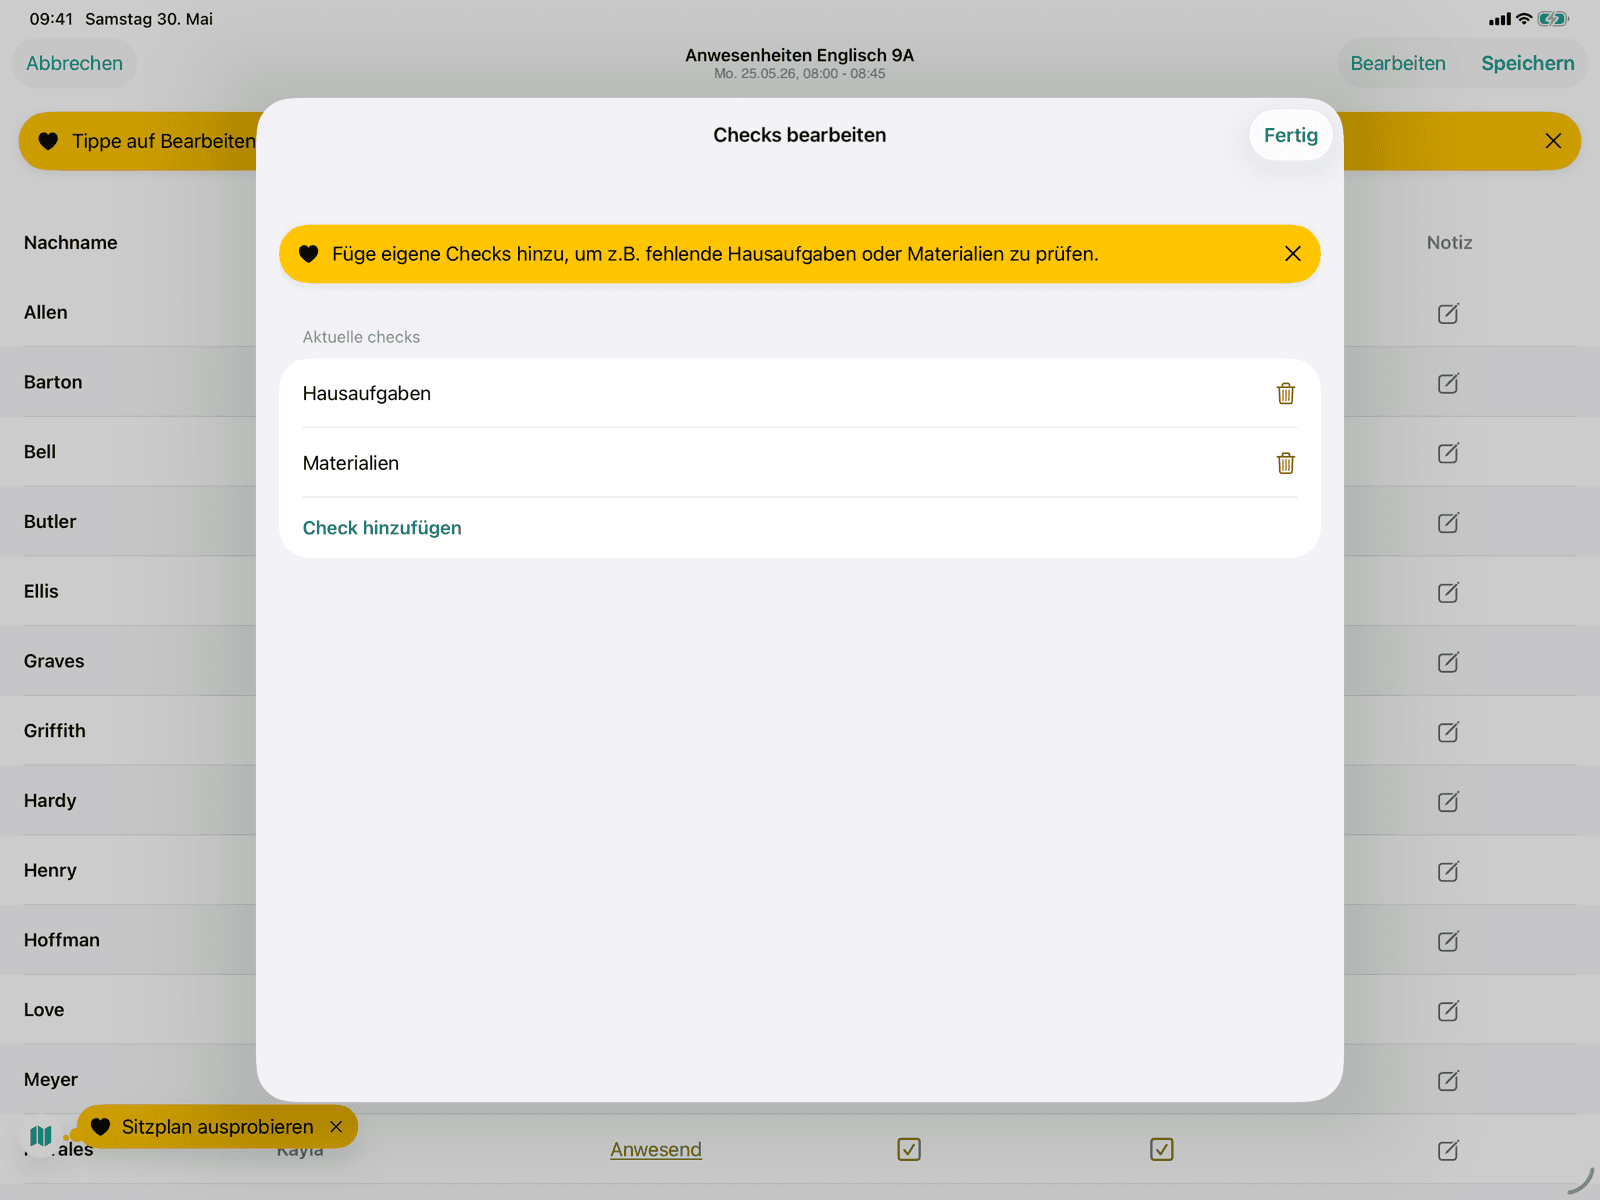Open the note editor for Graves
The width and height of the screenshot is (1600, 1200).
click(x=1448, y=662)
